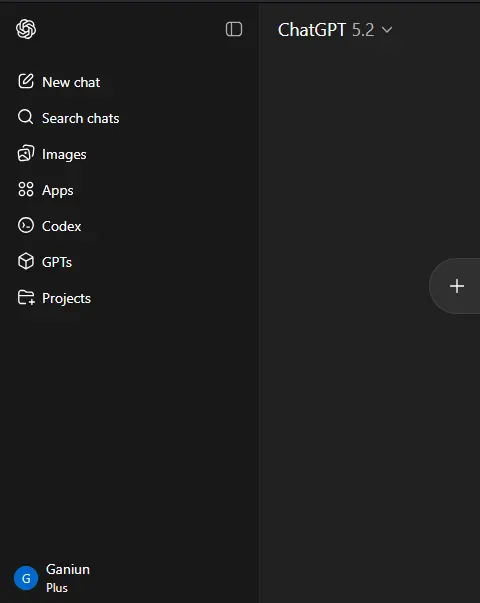Expand the chevron next to 5.2

click(387, 30)
